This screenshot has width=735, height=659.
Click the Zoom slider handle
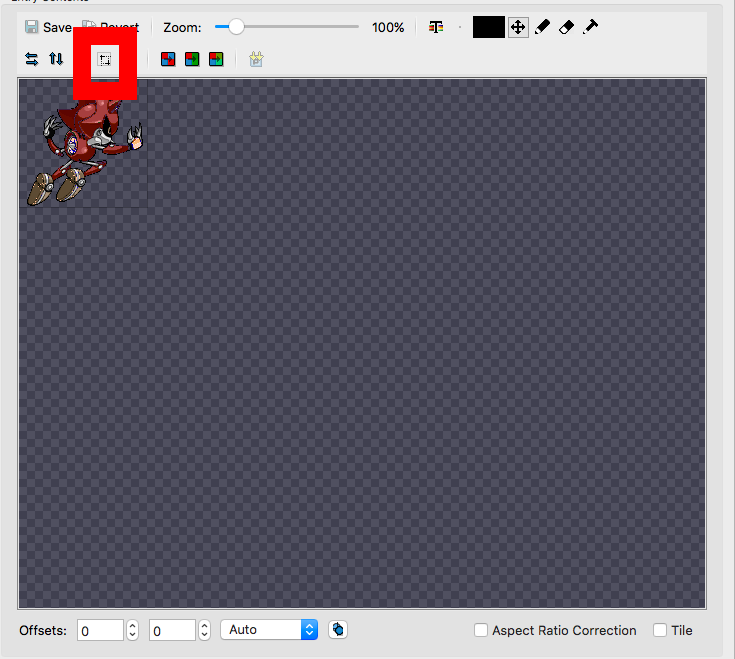pyautogui.click(x=236, y=27)
